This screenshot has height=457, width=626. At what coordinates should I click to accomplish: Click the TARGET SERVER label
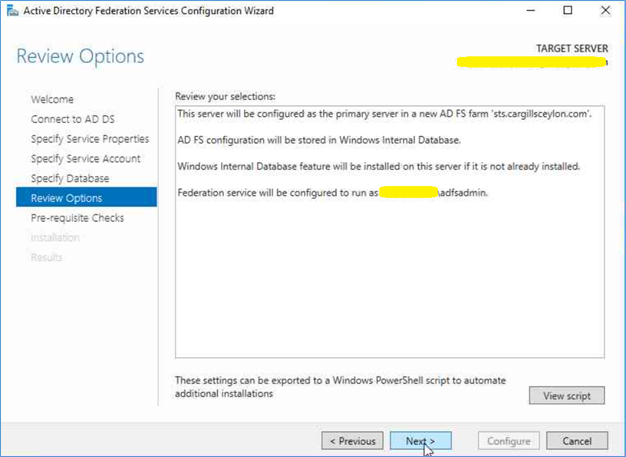(x=572, y=49)
